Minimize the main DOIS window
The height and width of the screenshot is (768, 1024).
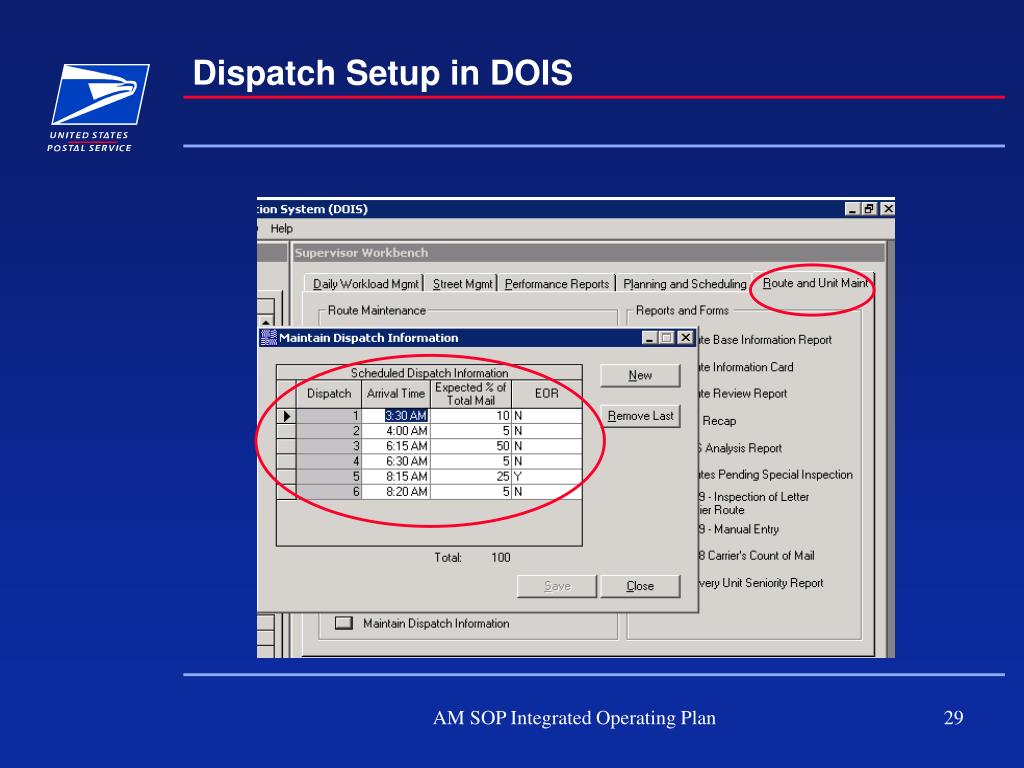[852, 209]
